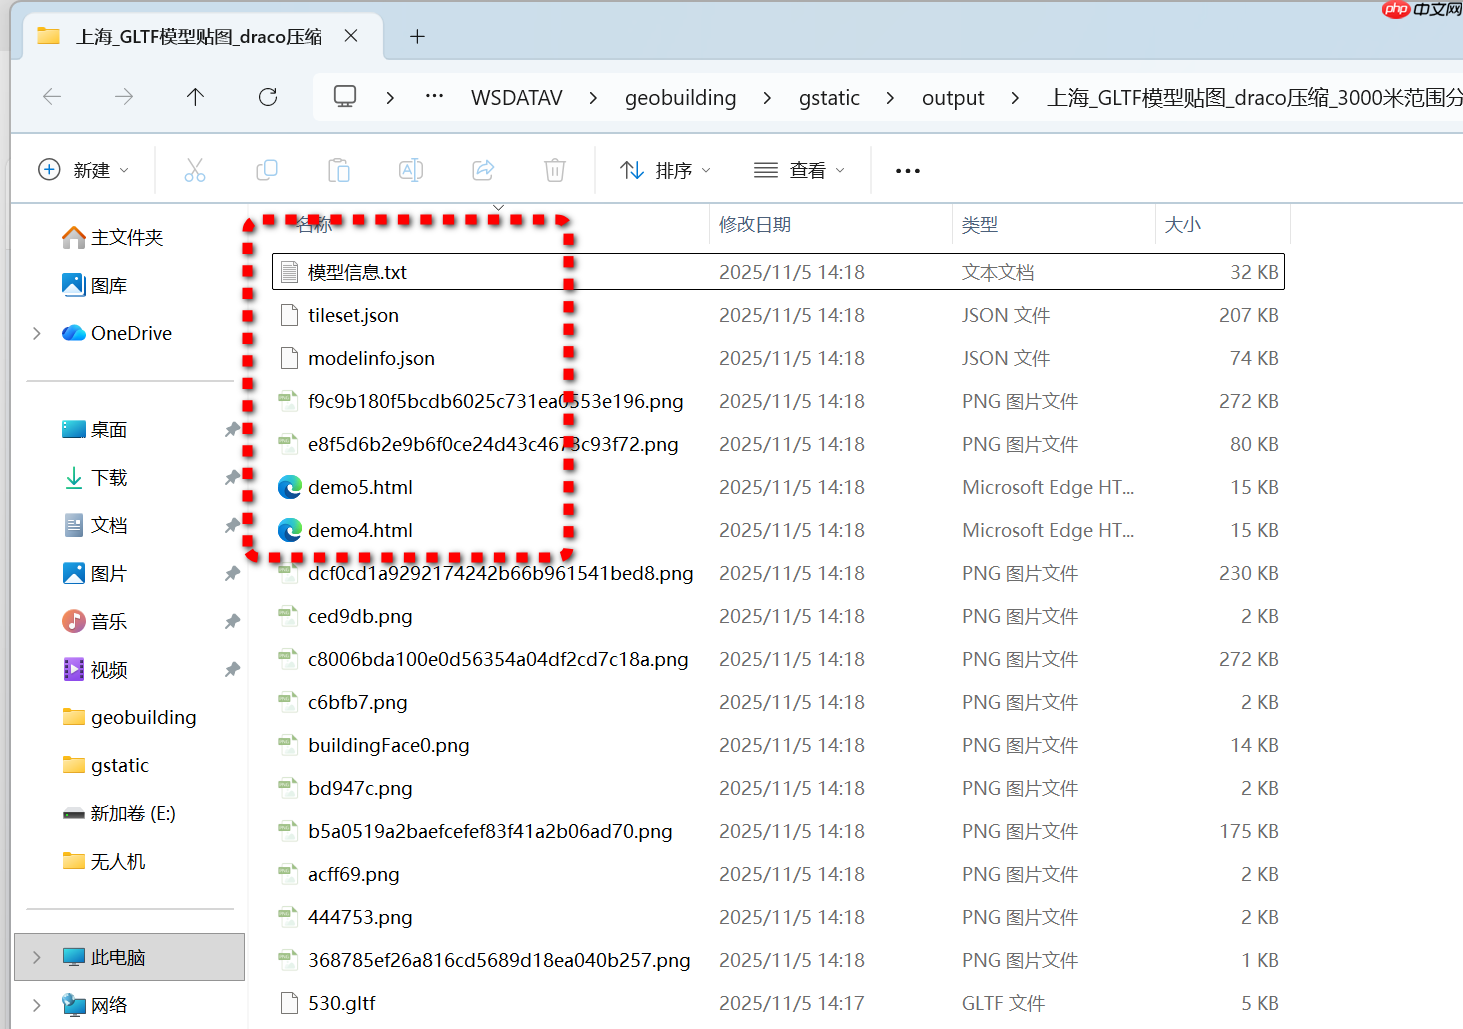Navigate to gstatic via the breadcrumb
Image resolution: width=1463 pixels, height=1029 pixels.
point(829,97)
